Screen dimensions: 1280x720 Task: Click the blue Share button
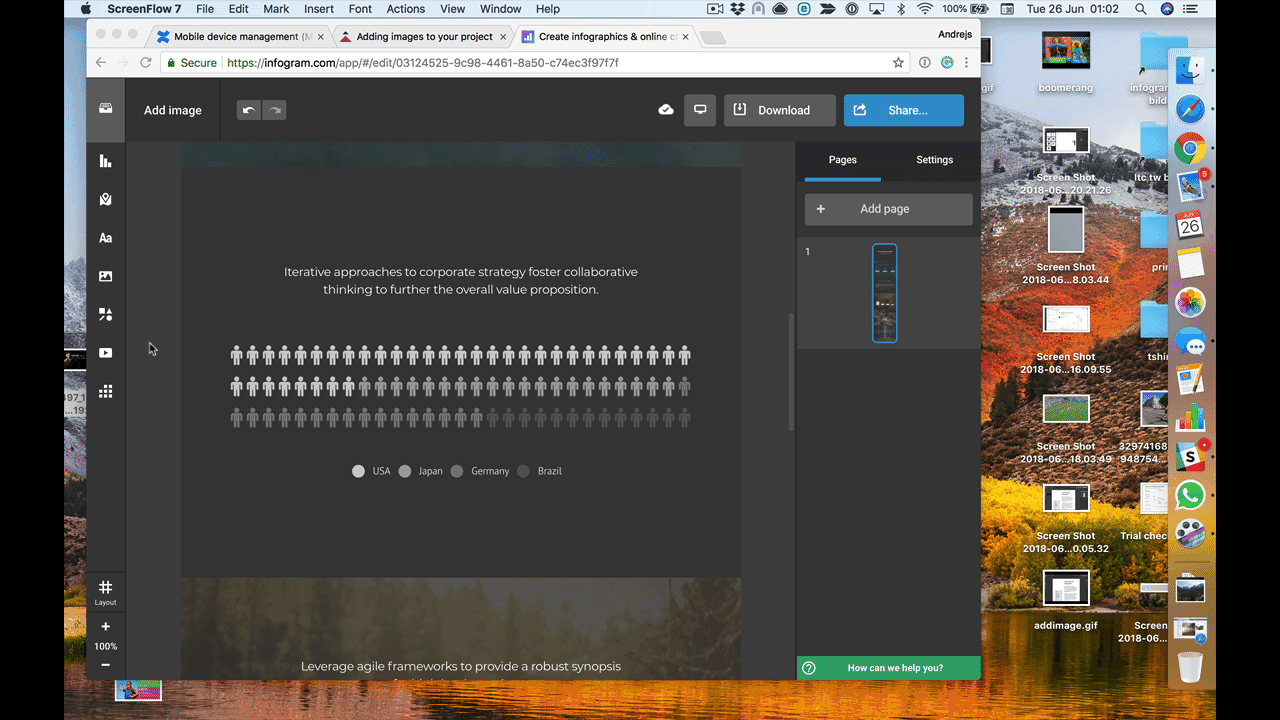tap(903, 110)
